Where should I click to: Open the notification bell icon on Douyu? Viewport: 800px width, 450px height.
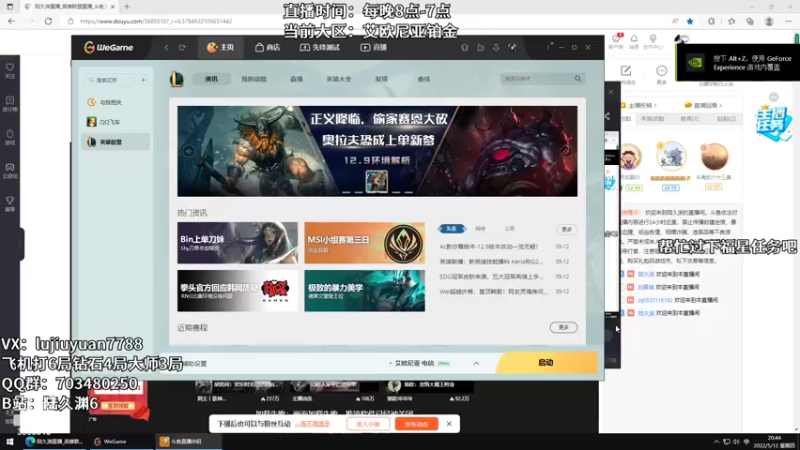tap(634, 41)
